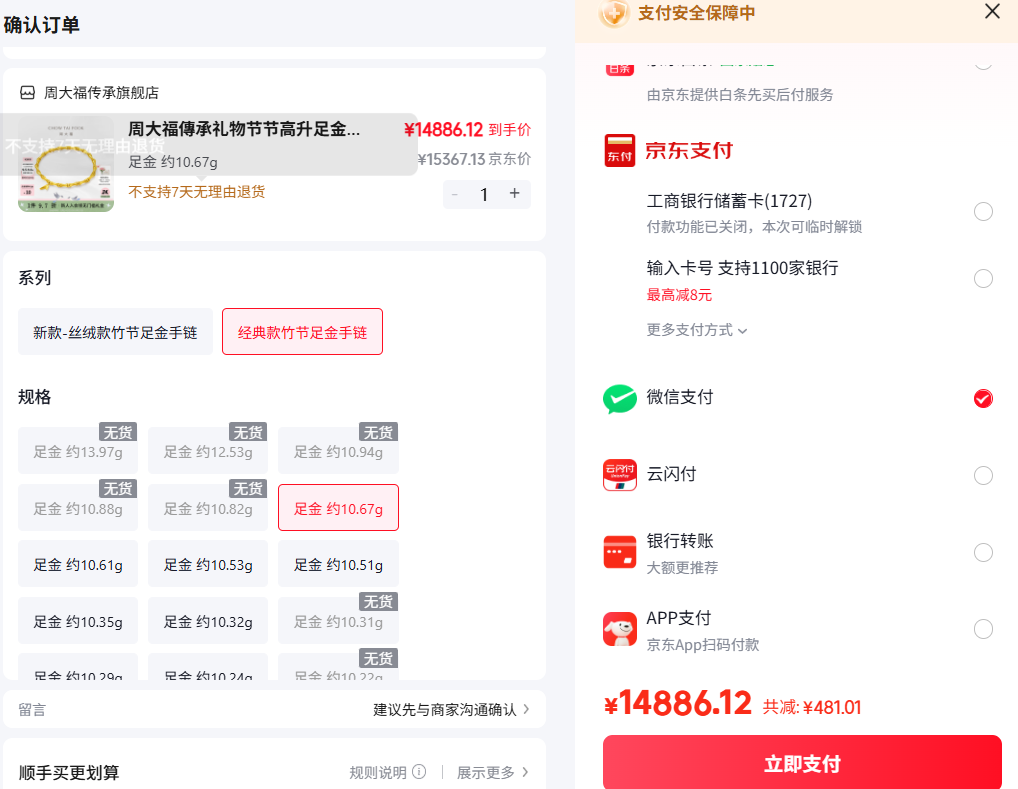1018x789 pixels.
Task: Select the 新款-丝绒款竹节足金手链 series
Action: tap(116, 332)
